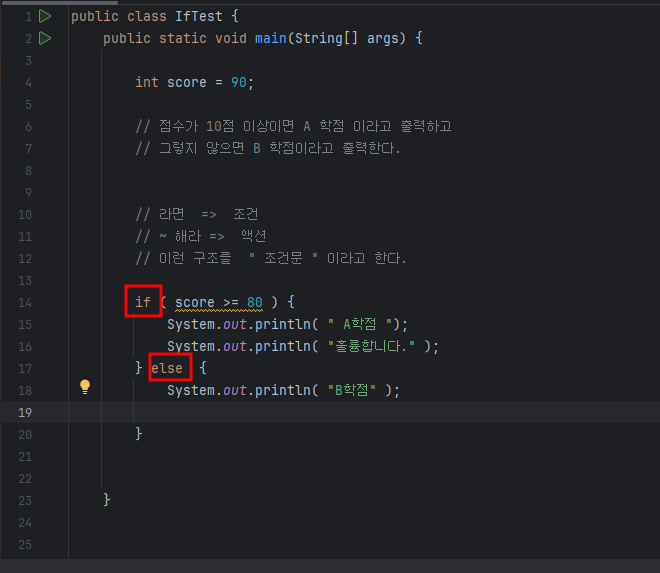Click the string "B학점" on line 18
660x573 pixels.
[x=351, y=390]
